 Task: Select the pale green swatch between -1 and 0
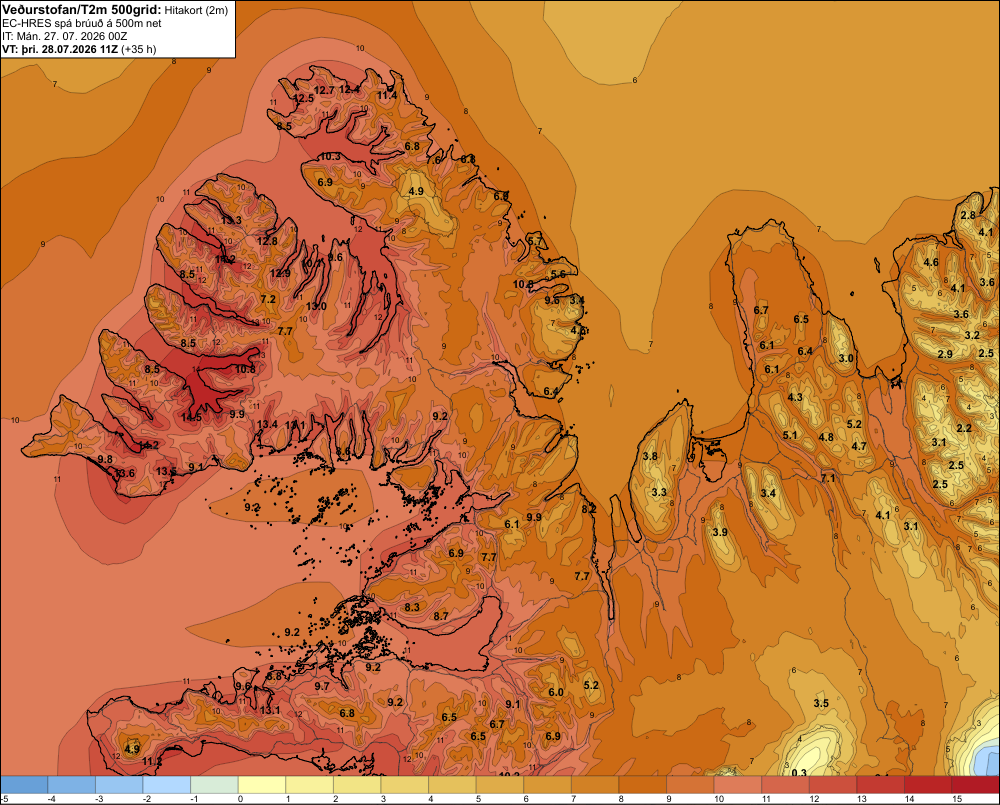214,785
